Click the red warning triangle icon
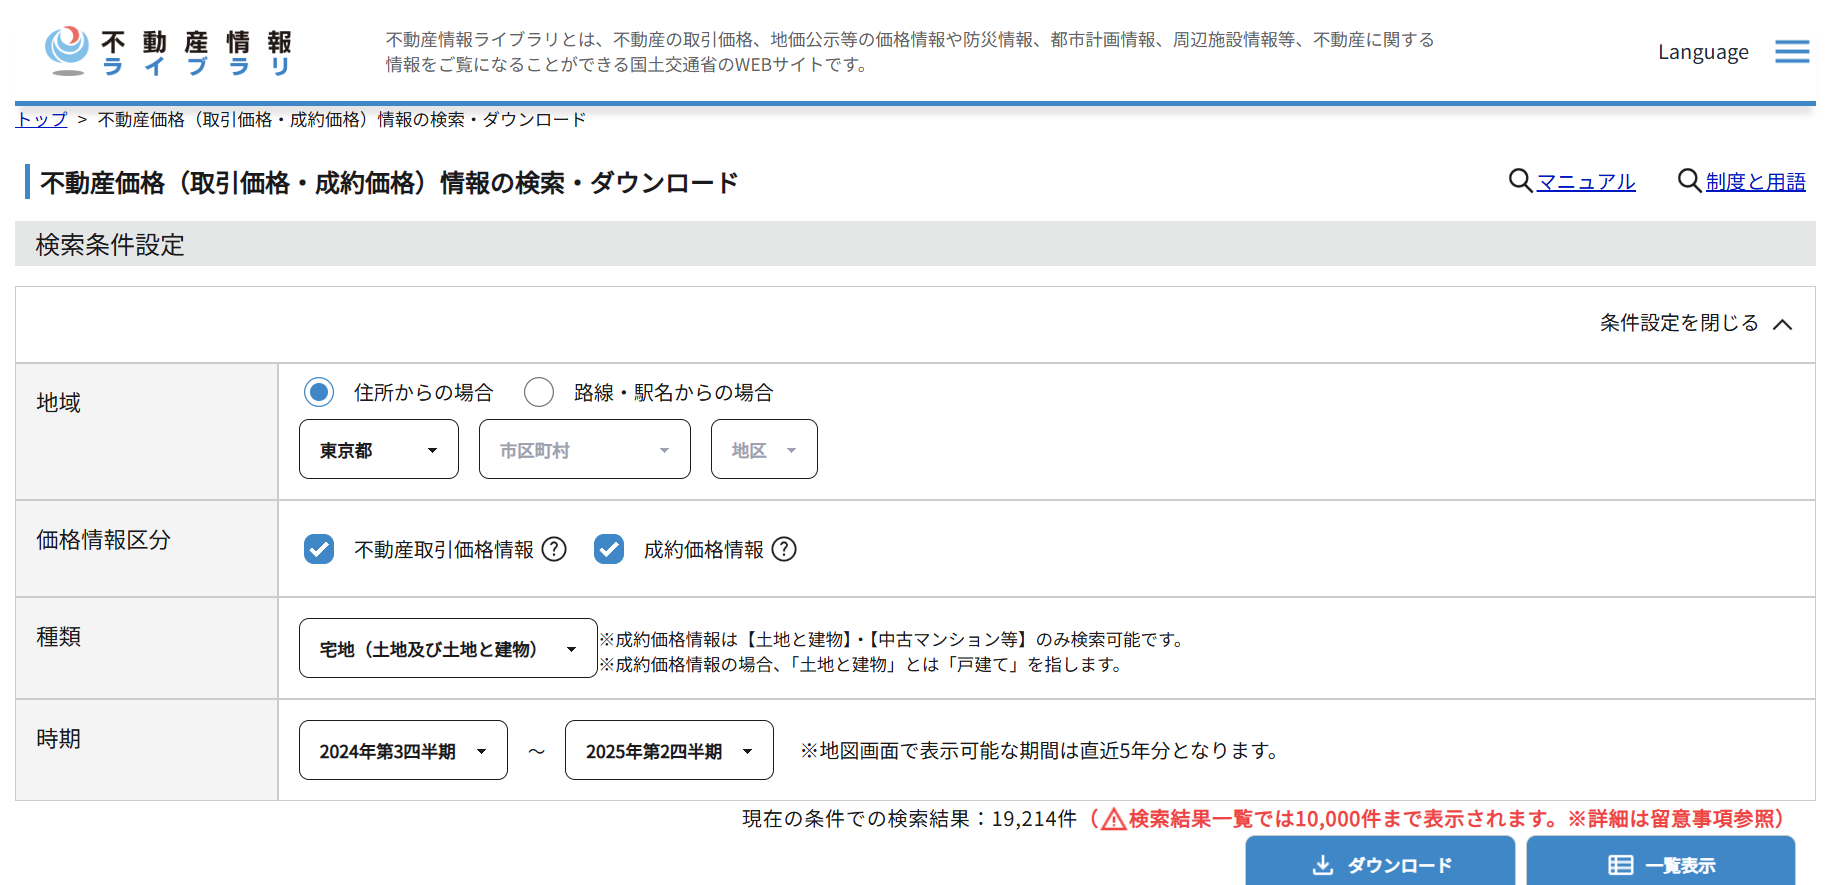Image resolution: width=1837 pixels, height=885 pixels. click(1113, 820)
